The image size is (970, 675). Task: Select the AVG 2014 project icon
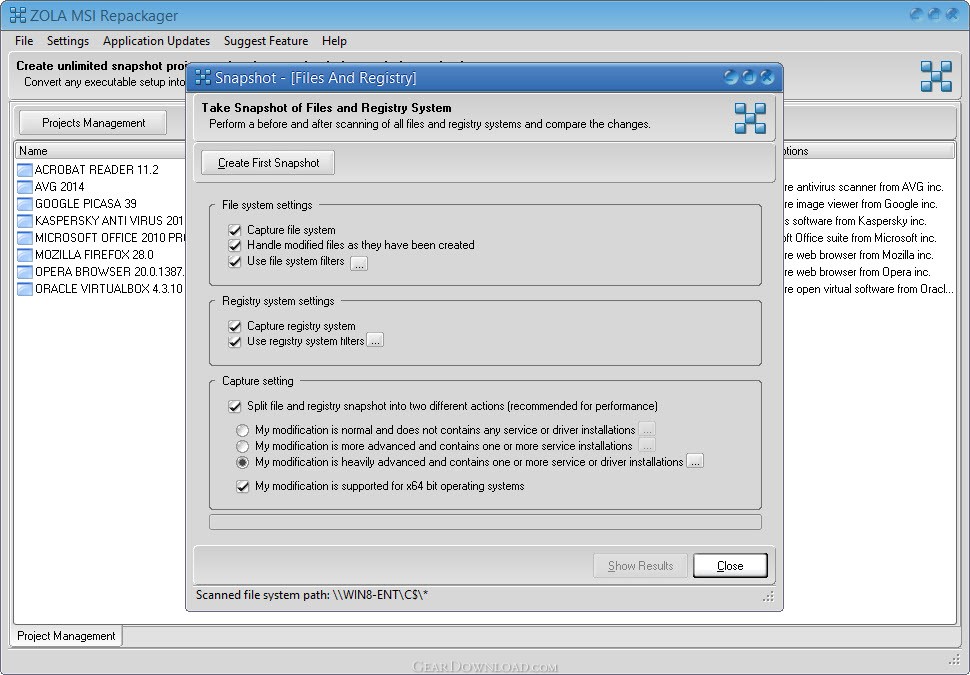(x=25, y=186)
